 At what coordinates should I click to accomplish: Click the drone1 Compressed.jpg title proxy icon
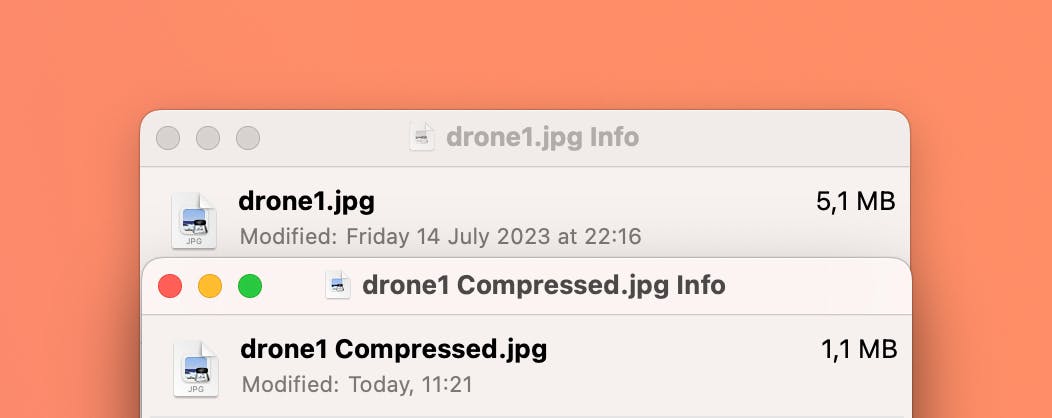tap(338, 285)
